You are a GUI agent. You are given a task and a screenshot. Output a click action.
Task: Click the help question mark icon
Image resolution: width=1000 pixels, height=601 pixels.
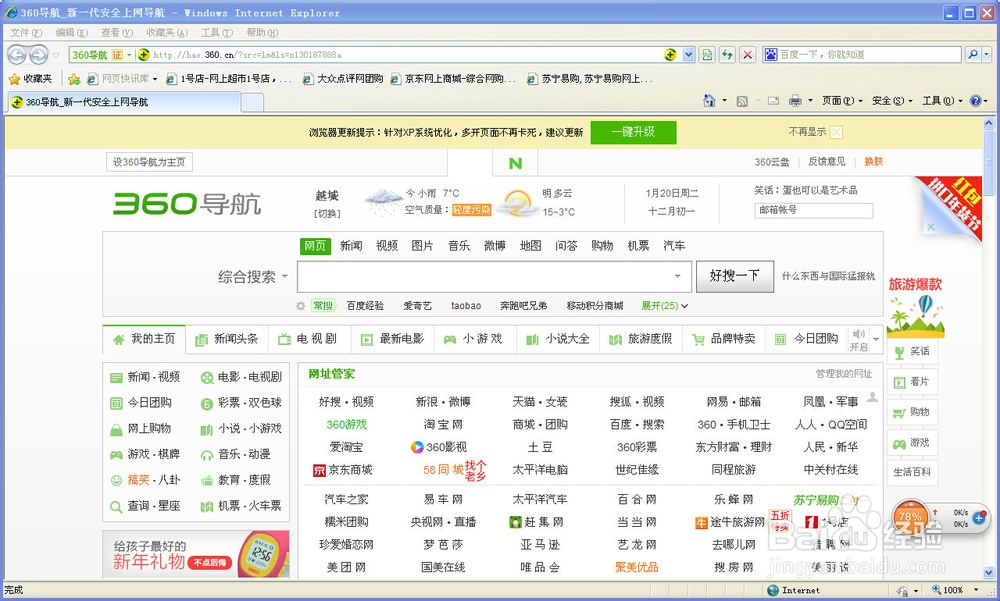coord(975,101)
